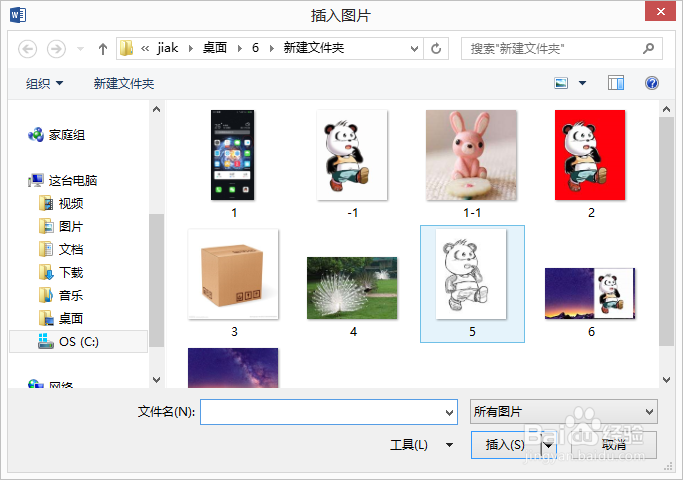Open the recent locations dropdown arrow
683x480 pixels.
(x=80, y=49)
